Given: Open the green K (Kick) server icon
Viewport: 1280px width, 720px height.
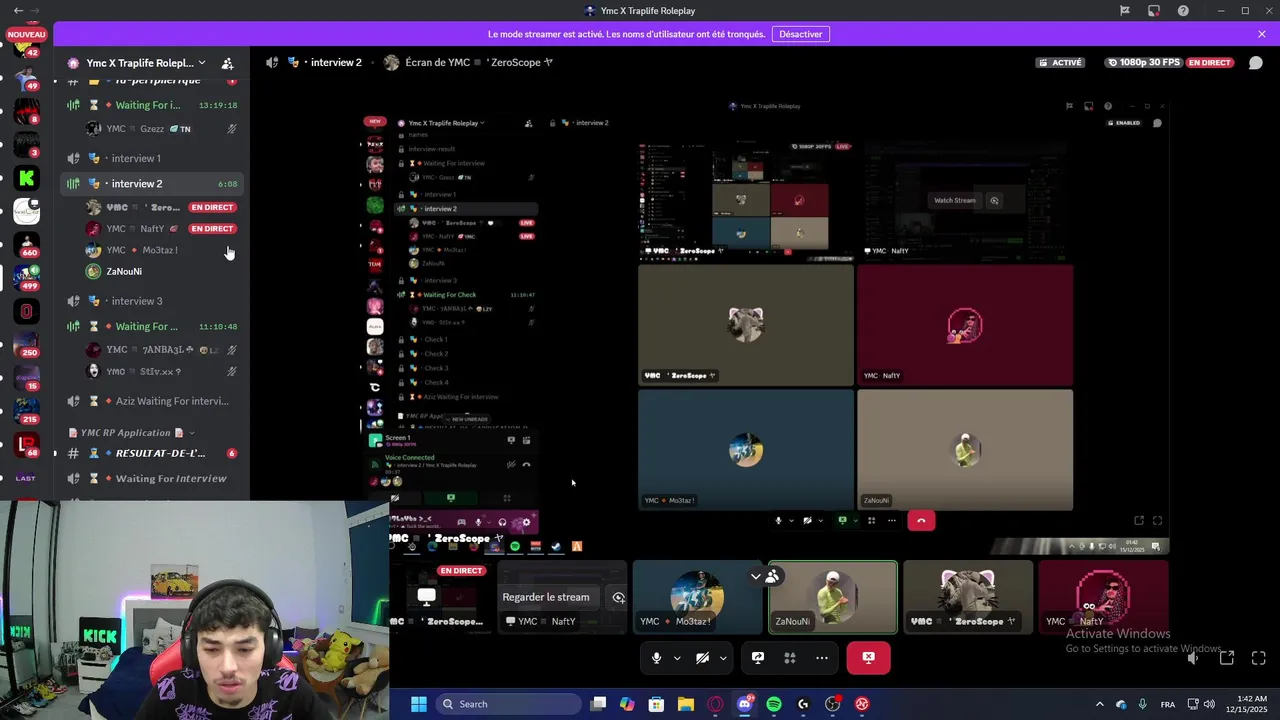Looking at the screenshot, I should (x=26, y=178).
